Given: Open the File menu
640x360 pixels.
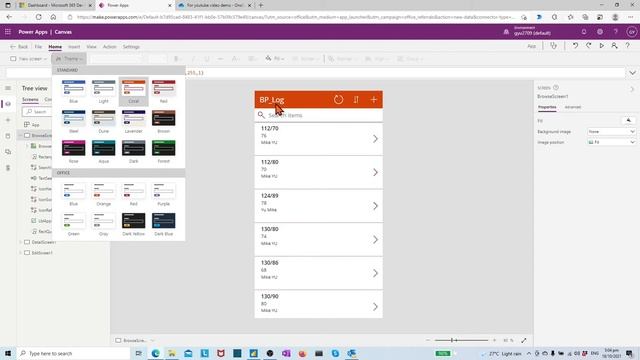Looking at the screenshot, I should (38, 47).
